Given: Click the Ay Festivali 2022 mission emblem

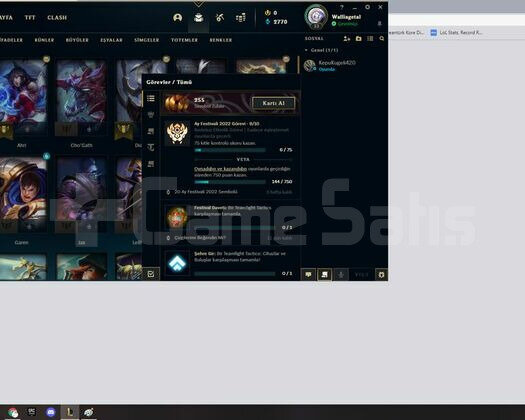Looking at the screenshot, I should [x=177, y=133].
